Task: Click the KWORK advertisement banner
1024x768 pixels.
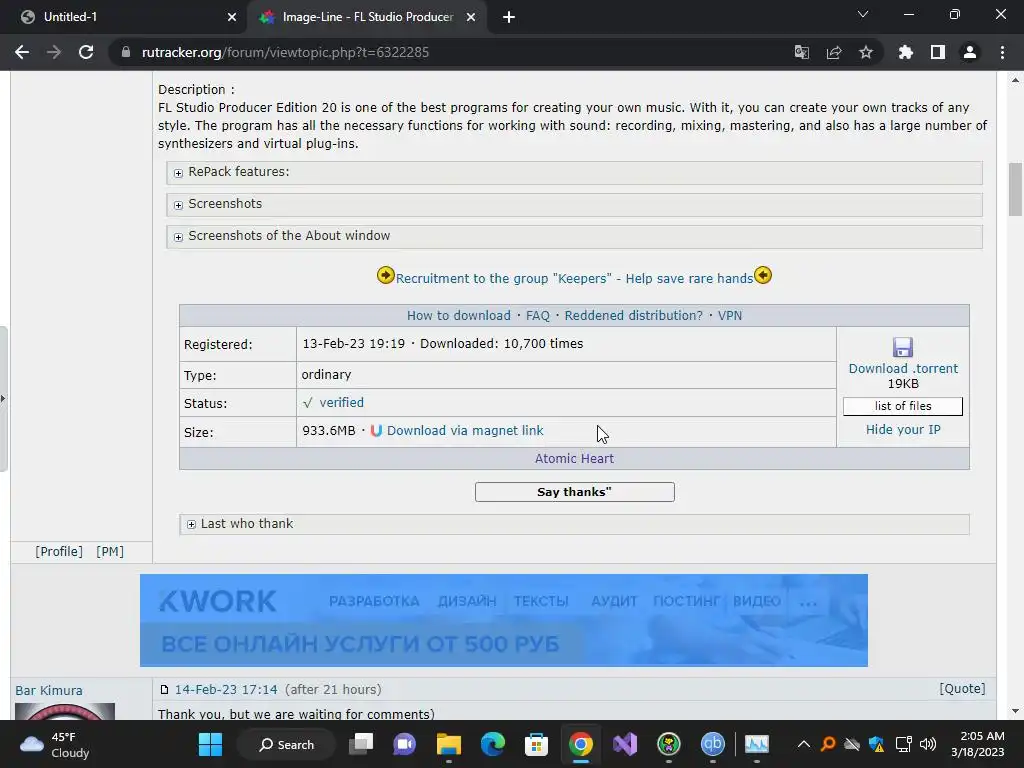Action: click(504, 620)
